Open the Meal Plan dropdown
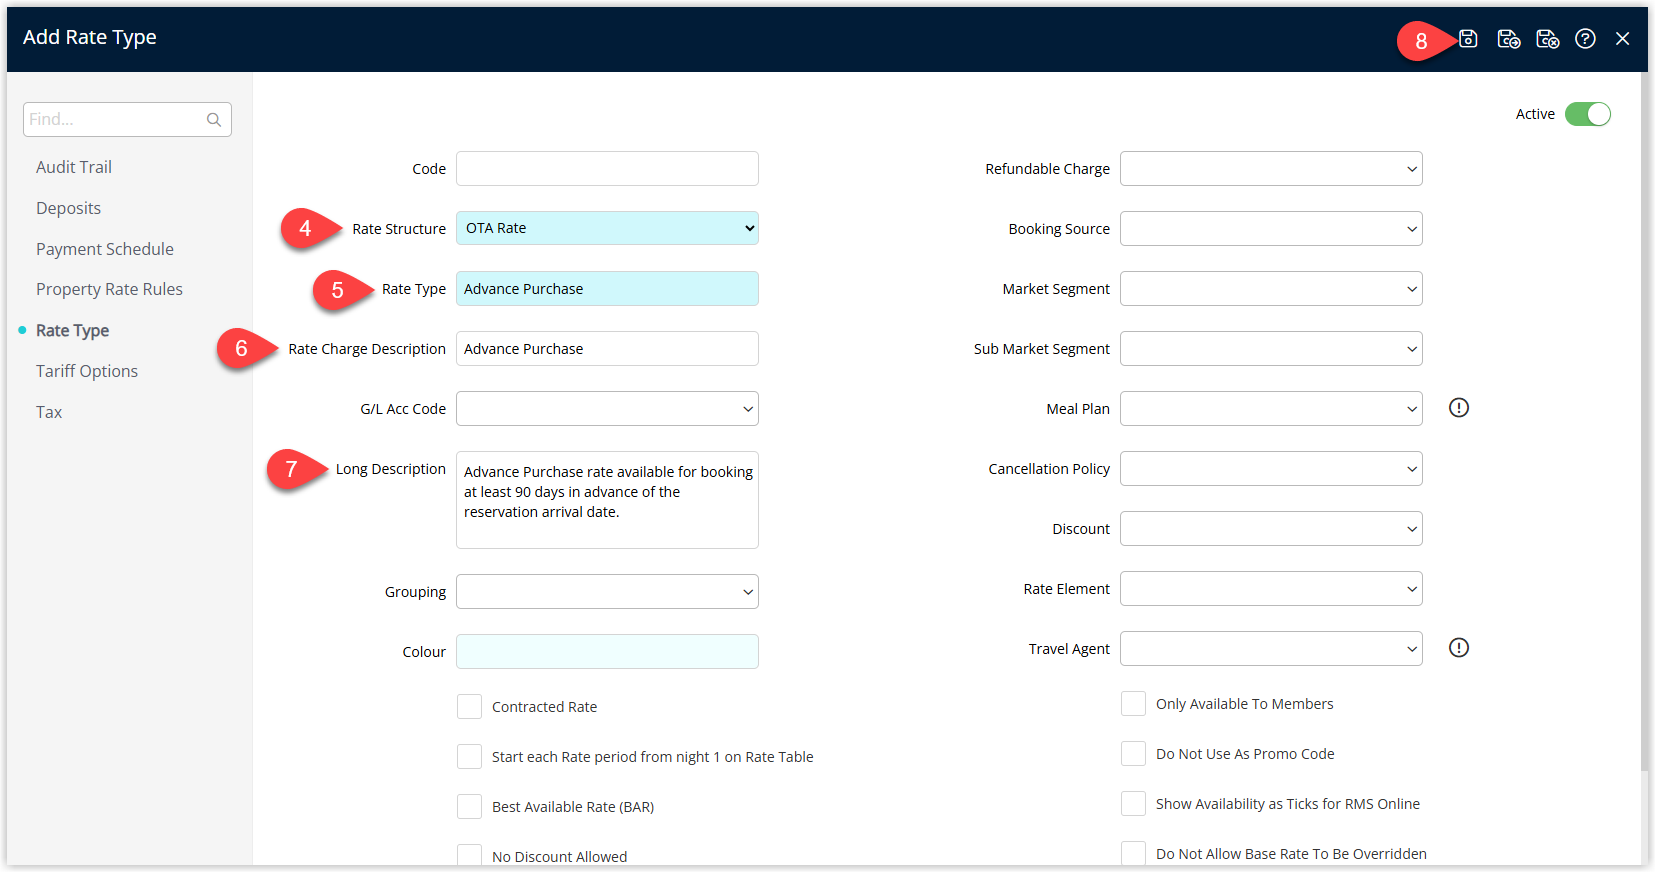The width and height of the screenshot is (1656, 873). pos(1271,408)
